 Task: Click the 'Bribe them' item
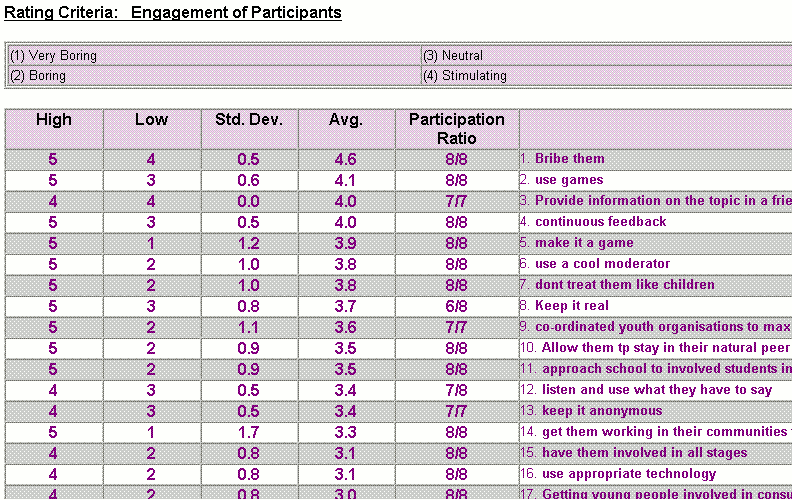[569, 159]
